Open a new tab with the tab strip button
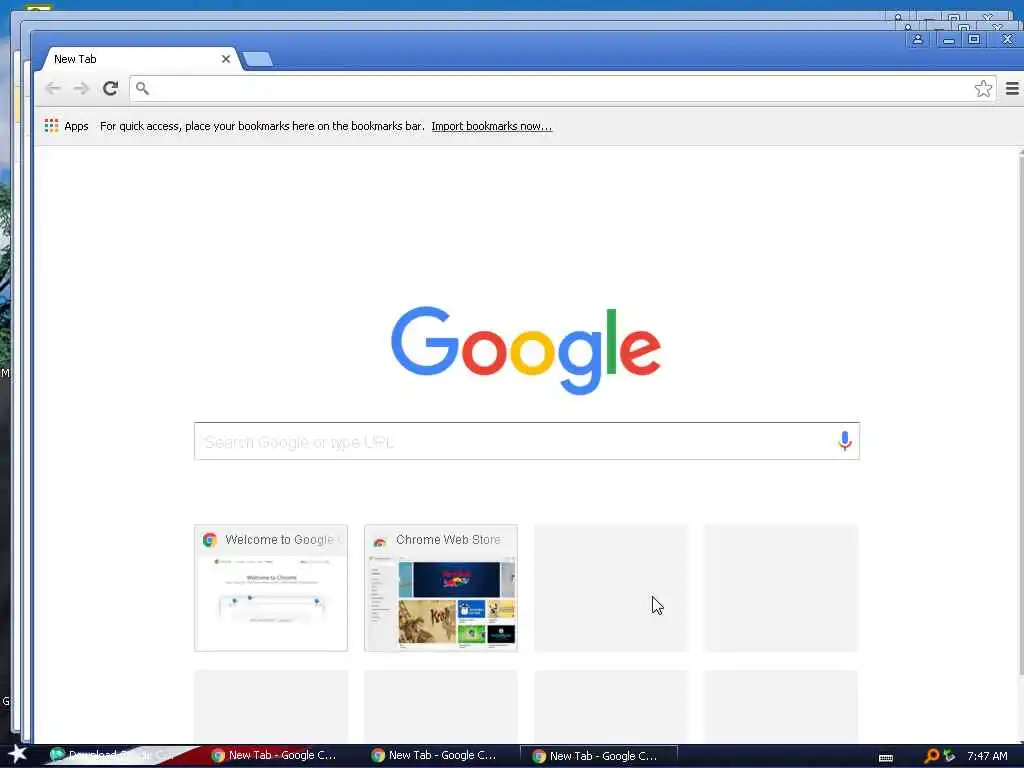1024x768 pixels. (x=257, y=59)
